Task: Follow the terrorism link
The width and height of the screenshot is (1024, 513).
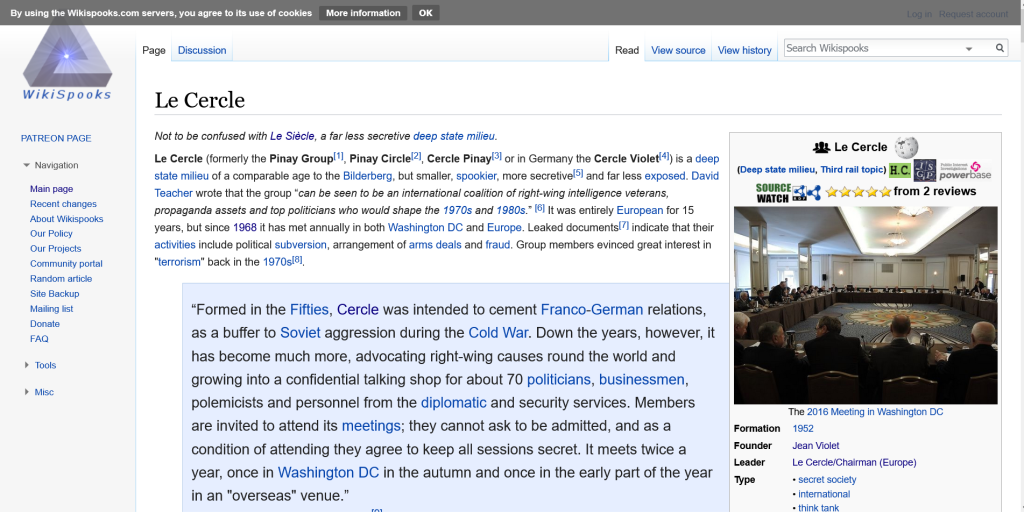Action: tap(180, 262)
